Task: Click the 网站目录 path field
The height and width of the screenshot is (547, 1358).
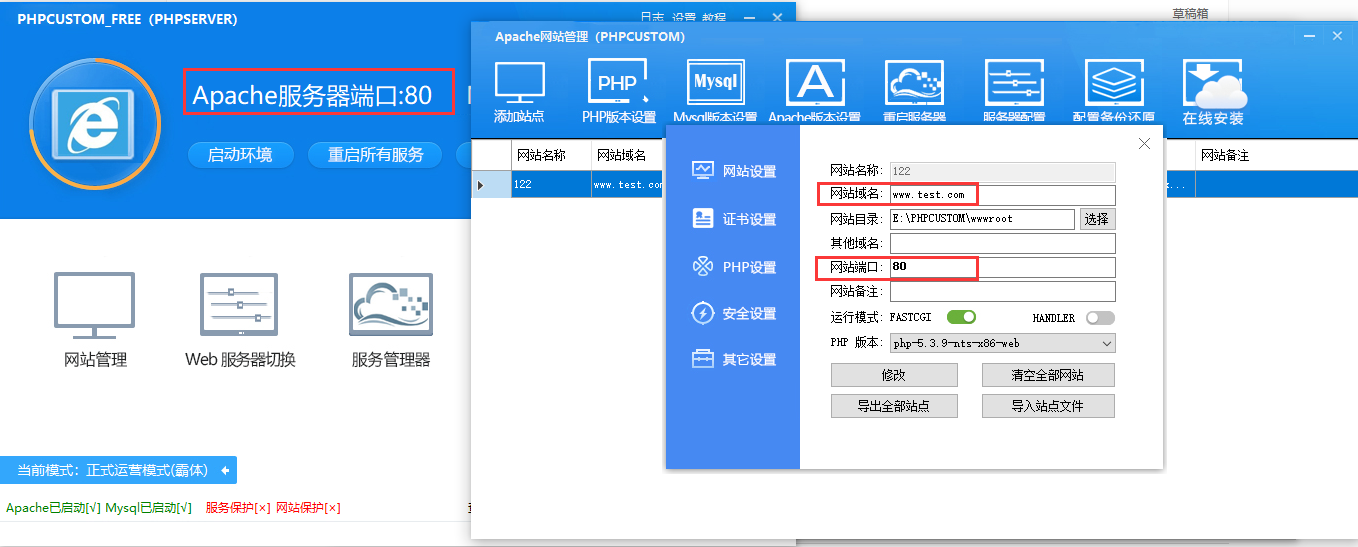Action: [x=982, y=219]
